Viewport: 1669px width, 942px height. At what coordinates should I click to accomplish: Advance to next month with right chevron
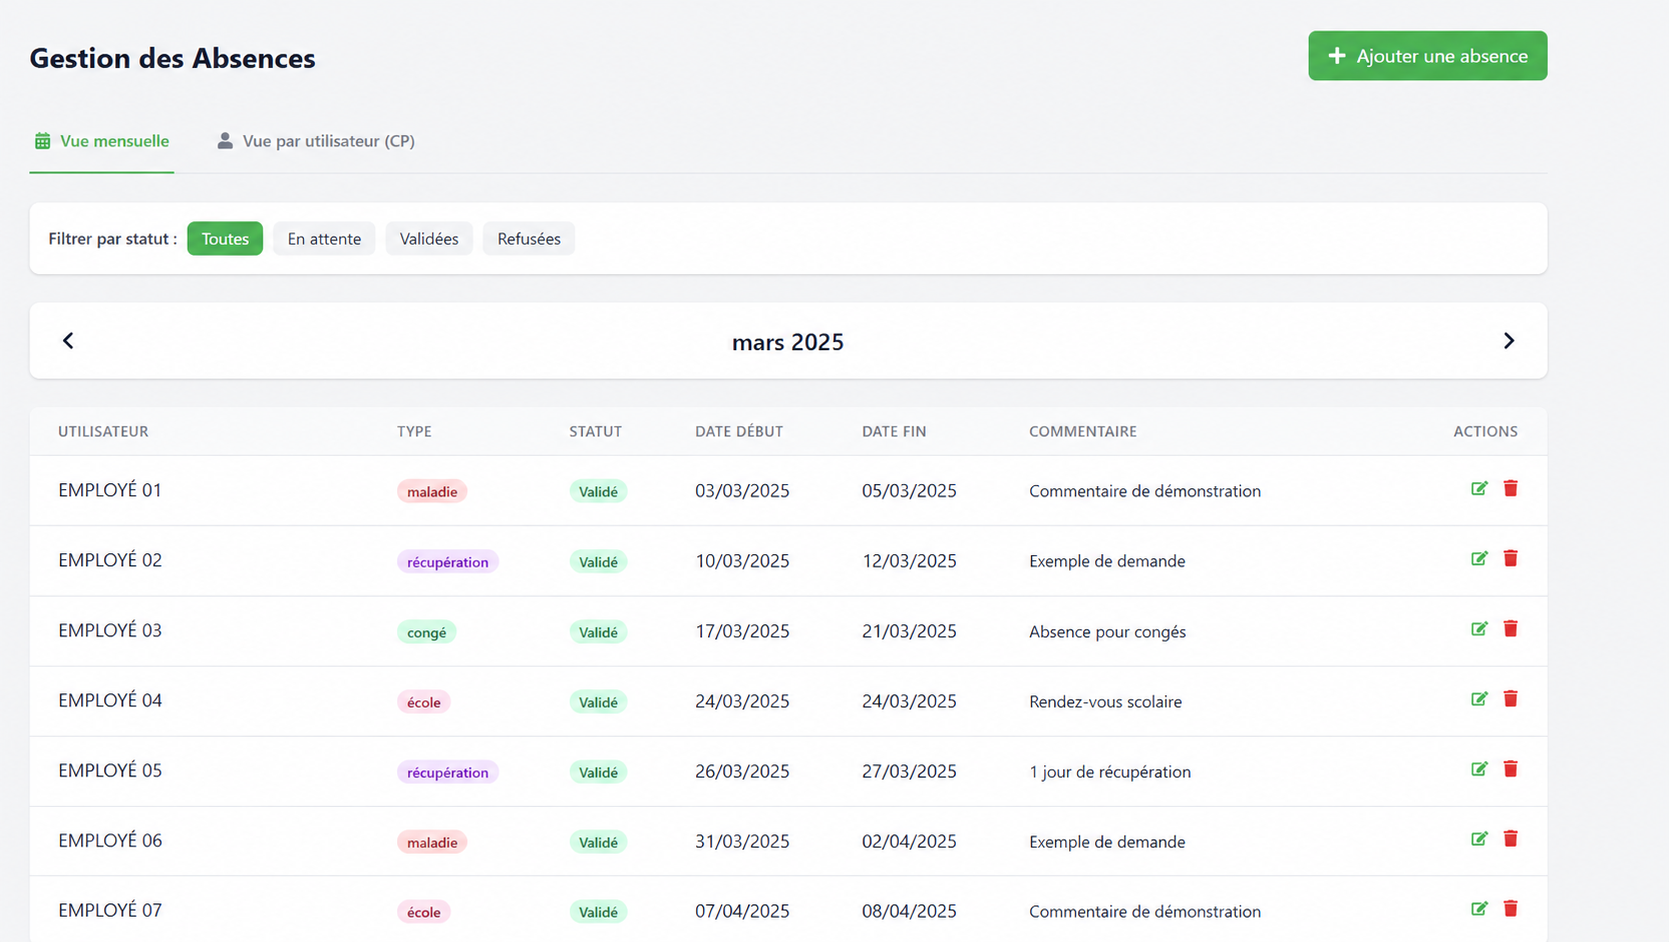point(1509,341)
